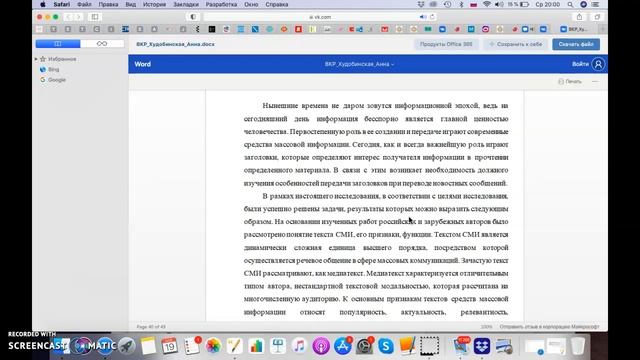Open Skype in Dock
640x360 pixels.
386,346
